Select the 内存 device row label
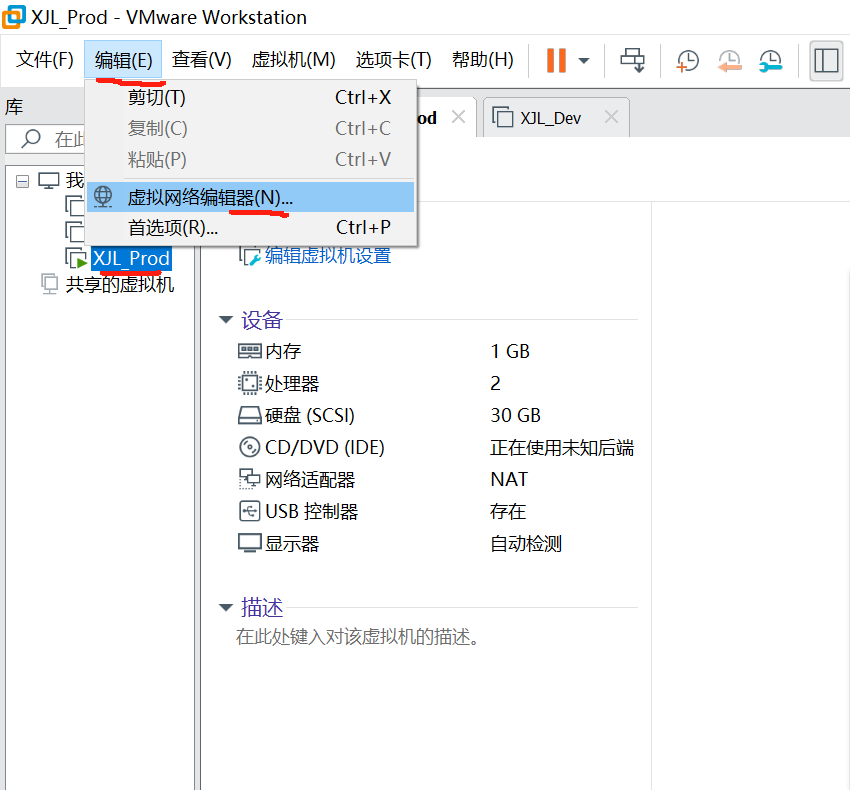The image size is (850, 790). [x=283, y=351]
